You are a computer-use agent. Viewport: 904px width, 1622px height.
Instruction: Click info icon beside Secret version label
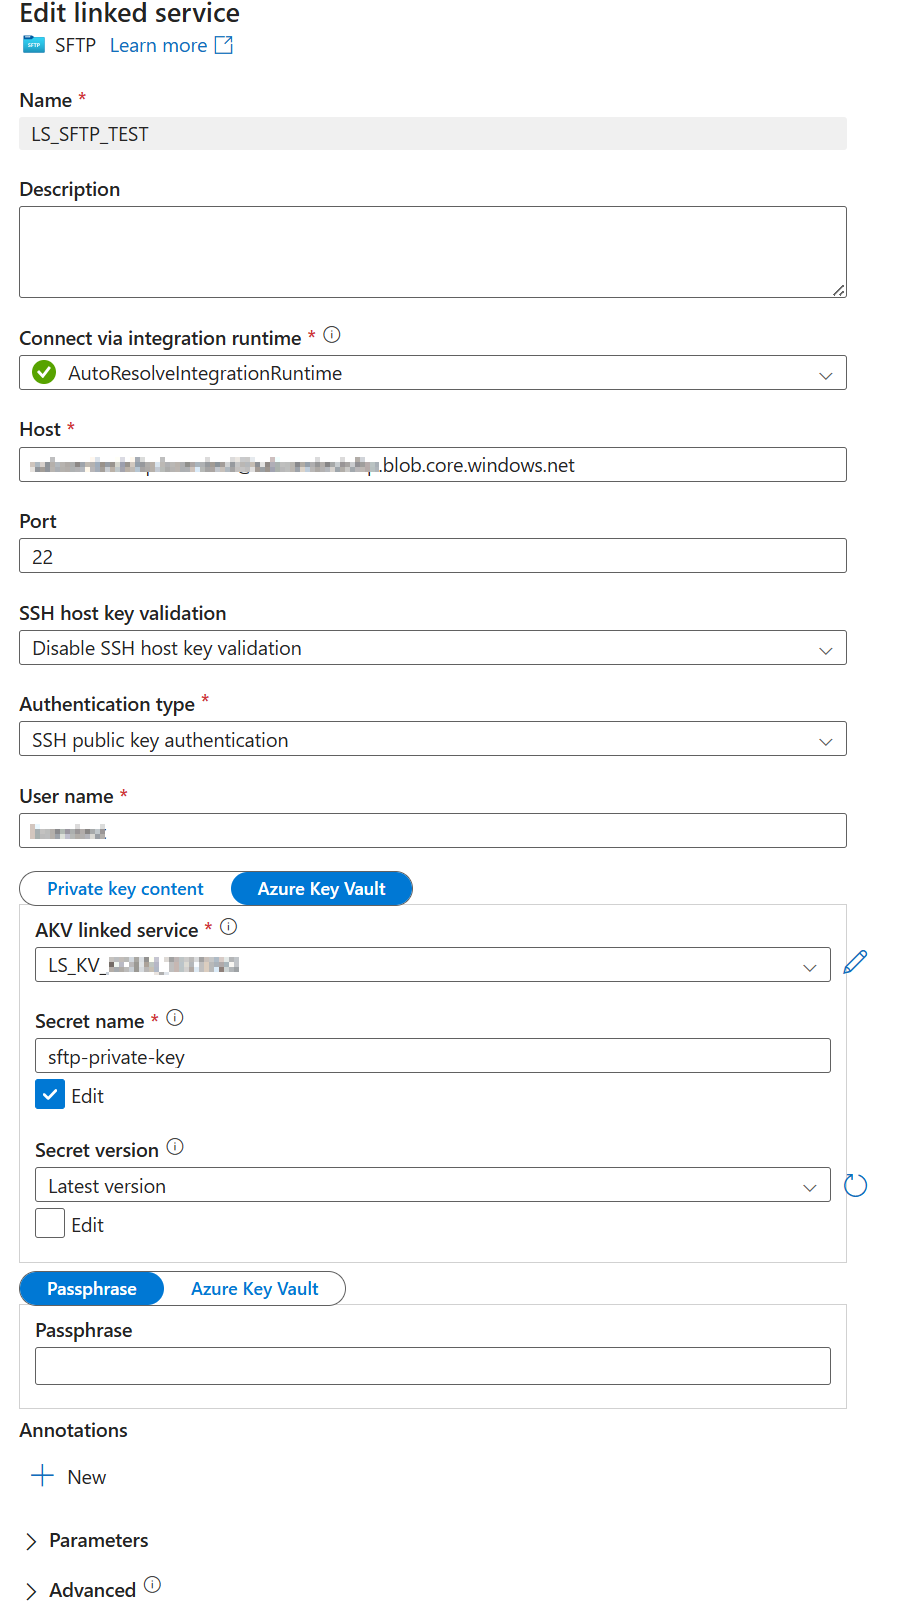pyautogui.click(x=175, y=1147)
